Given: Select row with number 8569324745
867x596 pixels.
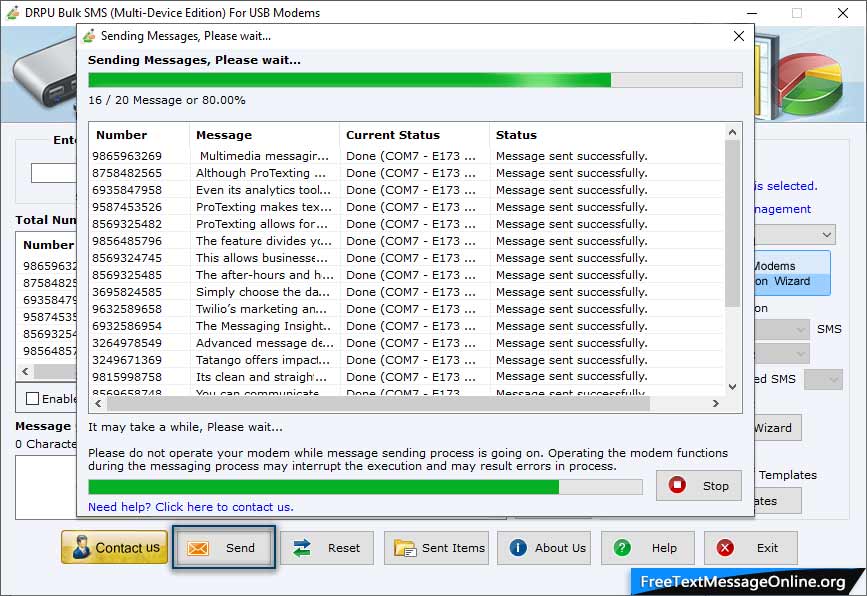Looking at the screenshot, I should 406,258.
